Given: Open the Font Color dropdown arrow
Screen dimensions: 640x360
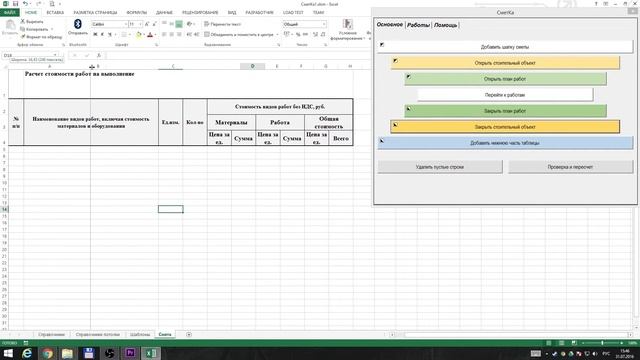Looking at the screenshot, I should [x=156, y=35].
